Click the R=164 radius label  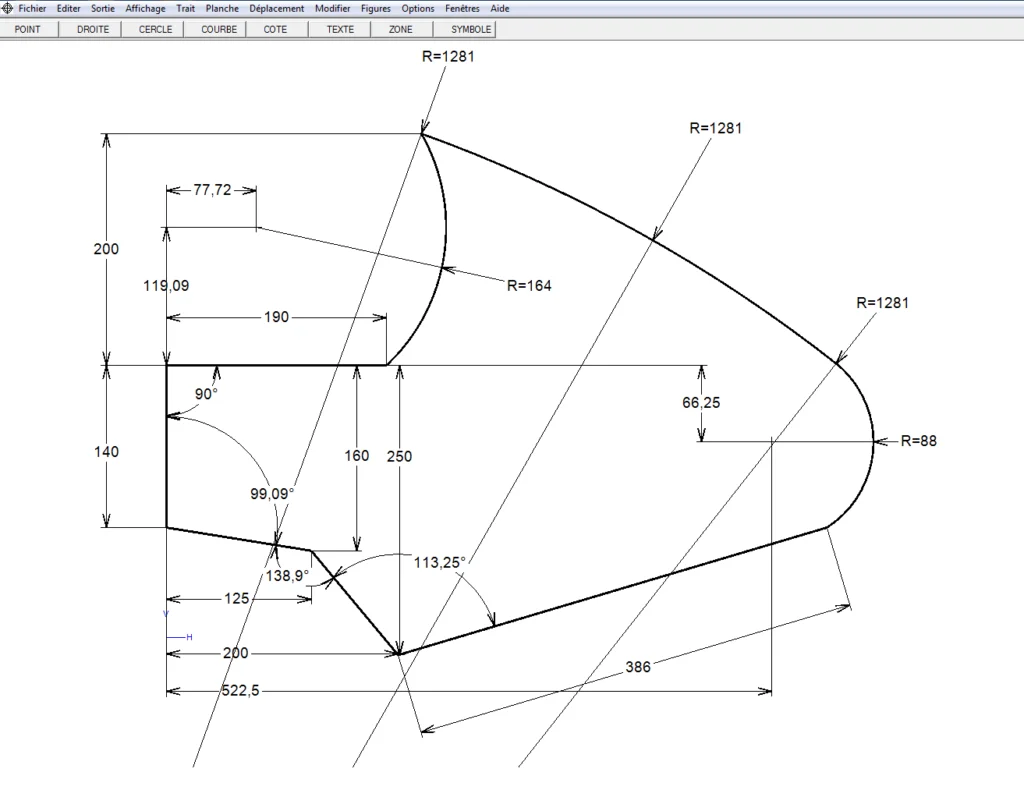(x=529, y=285)
